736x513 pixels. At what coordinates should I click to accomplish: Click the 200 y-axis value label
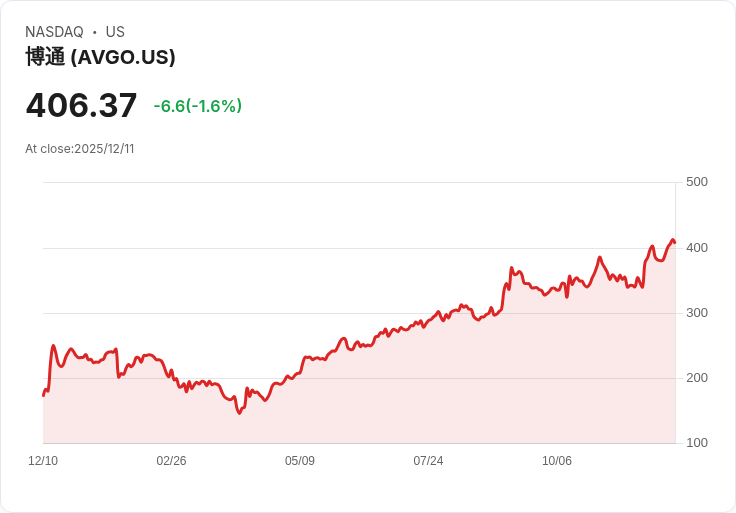pos(697,378)
